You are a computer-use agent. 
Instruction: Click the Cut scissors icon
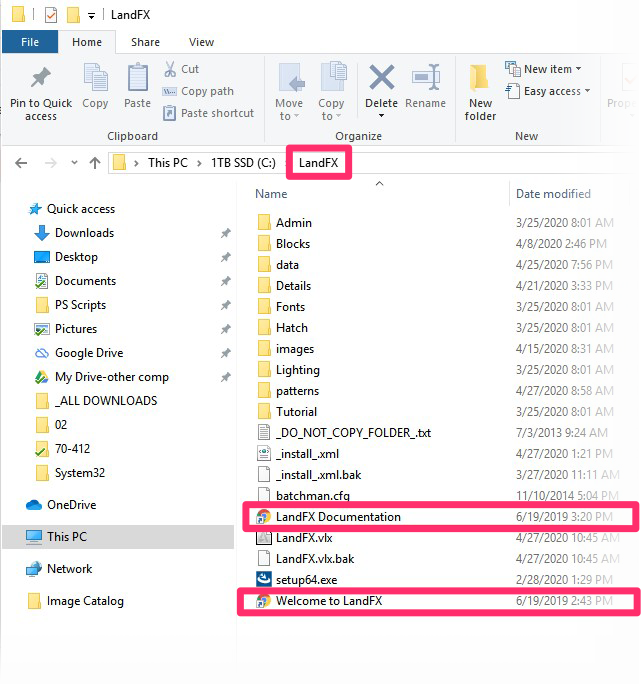pyautogui.click(x=170, y=69)
